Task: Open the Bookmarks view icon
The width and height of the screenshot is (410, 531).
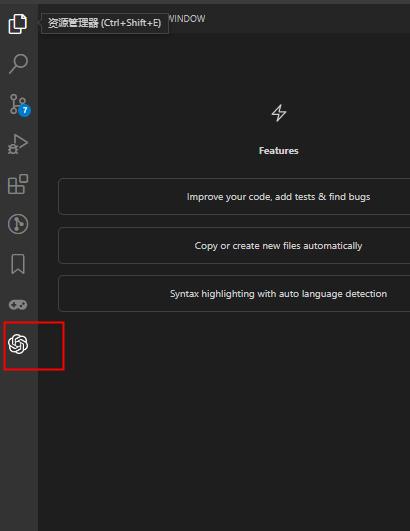Action: pyautogui.click(x=18, y=264)
